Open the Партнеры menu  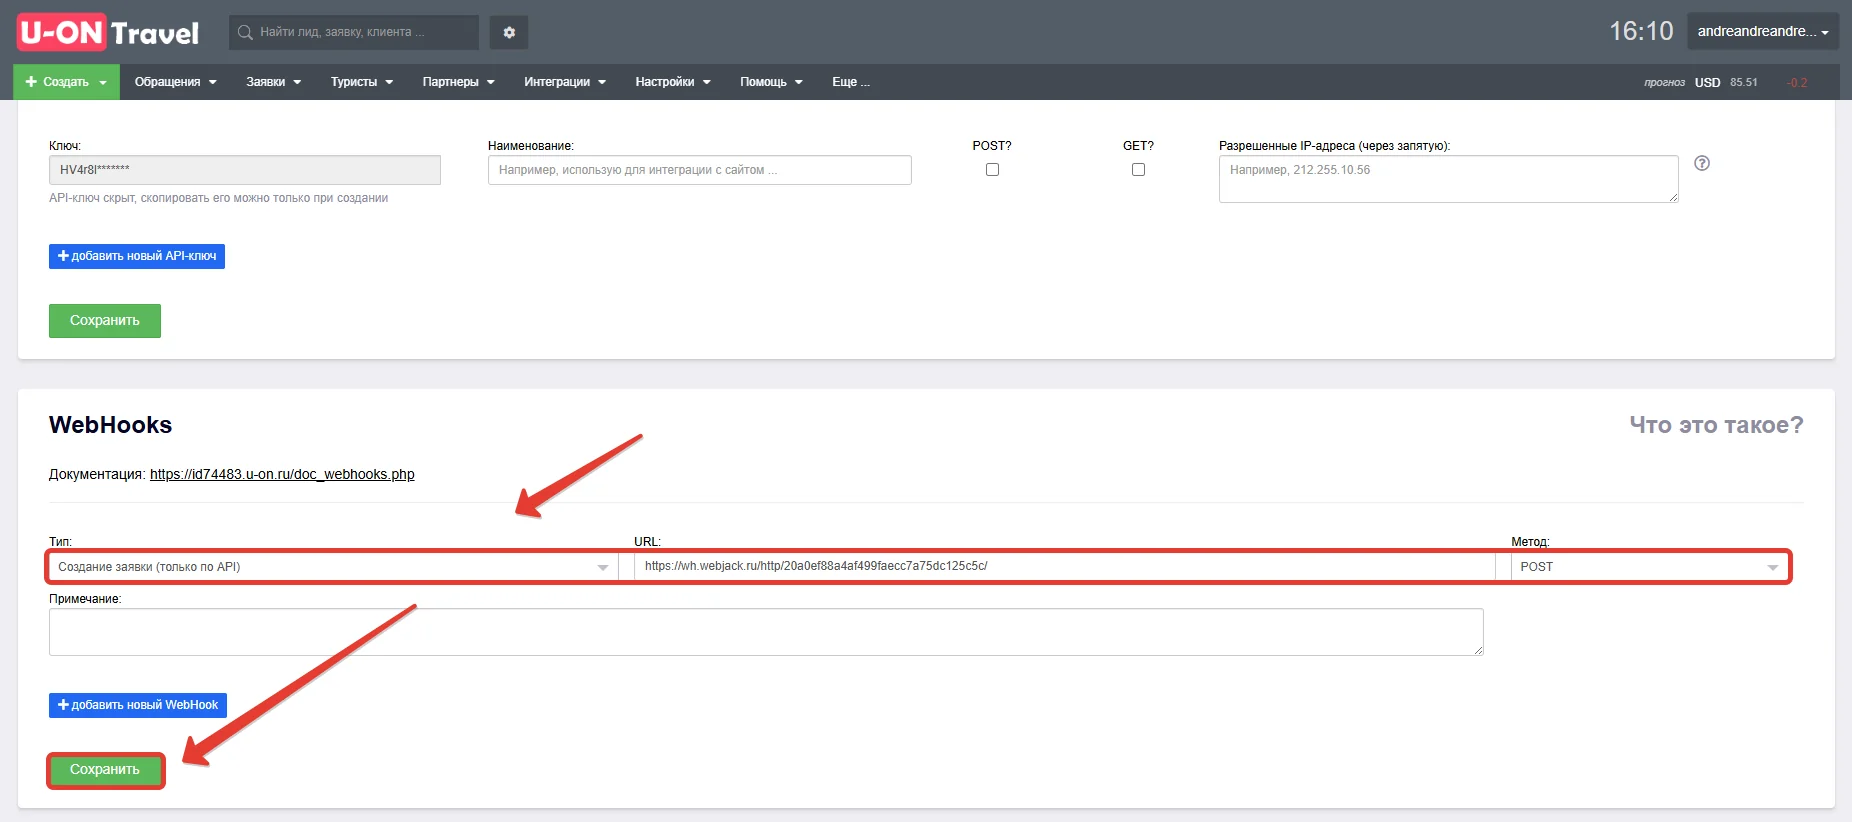coord(459,82)
